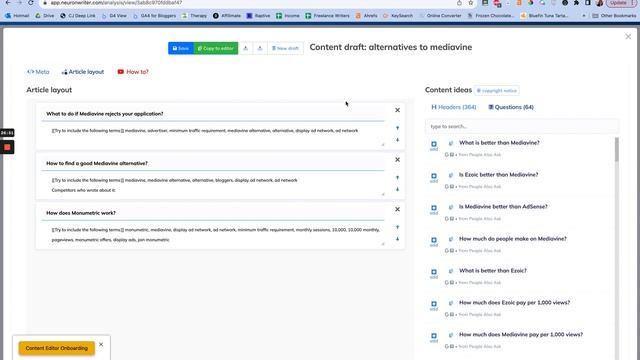Viewport: 640px width, 360px height.
Task: Open the Freelance Writers bookmark
Action: point(327,16)
